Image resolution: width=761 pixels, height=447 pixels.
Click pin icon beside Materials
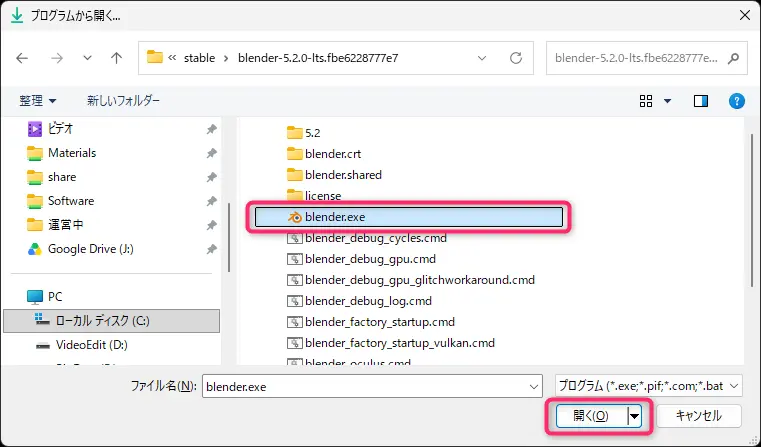tap(212, 153)
